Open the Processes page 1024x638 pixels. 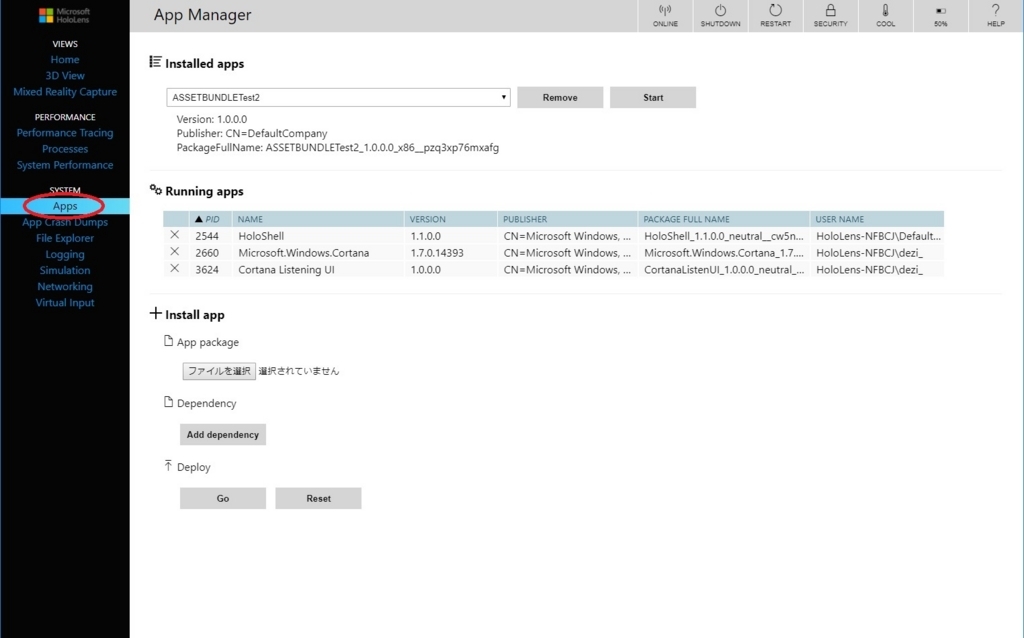click(x=65, y=149)
